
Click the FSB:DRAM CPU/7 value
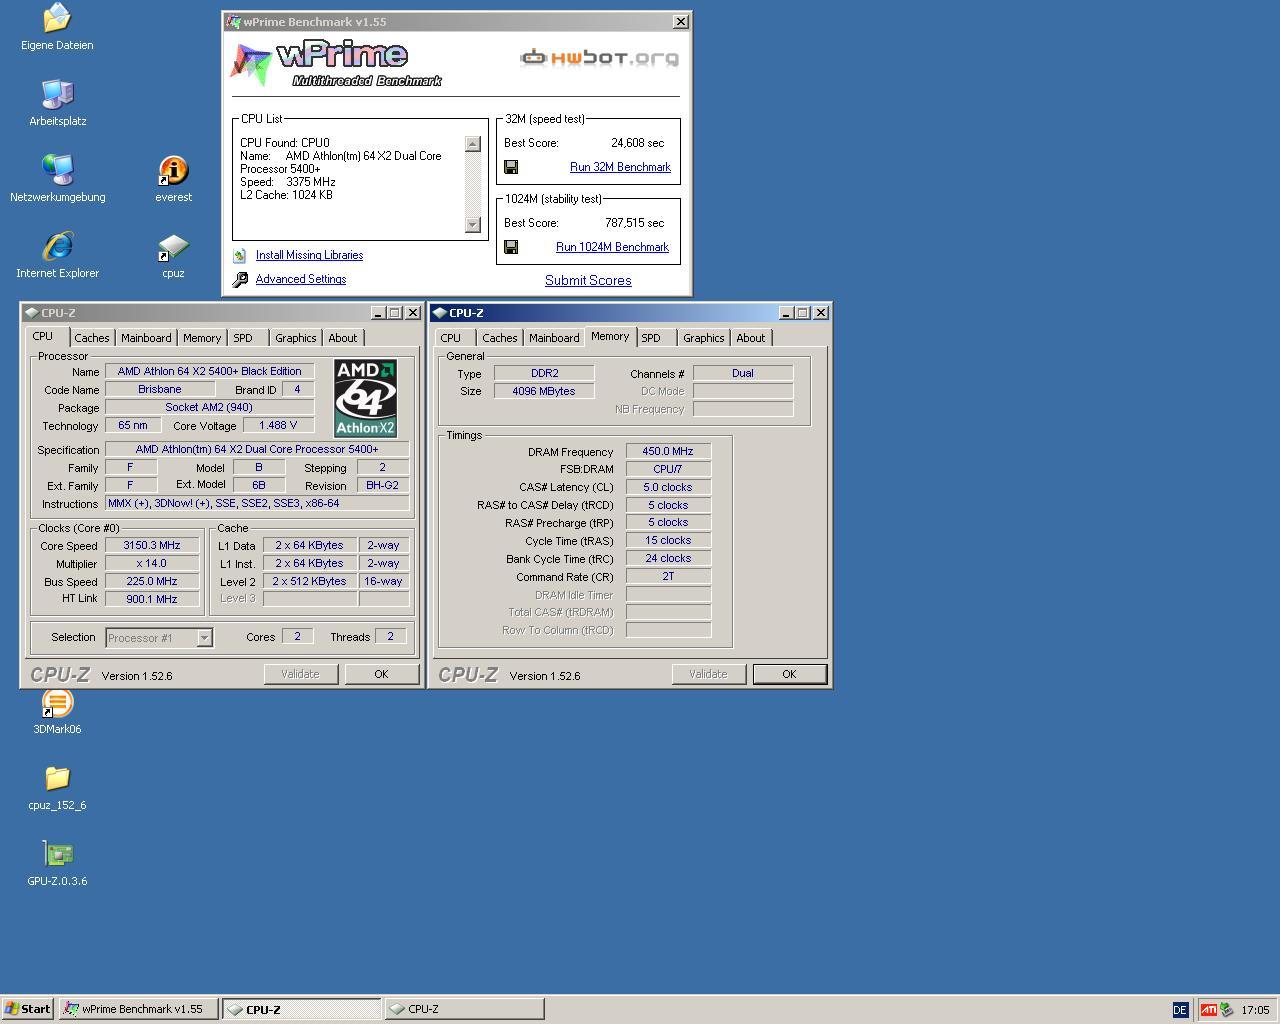668,469
